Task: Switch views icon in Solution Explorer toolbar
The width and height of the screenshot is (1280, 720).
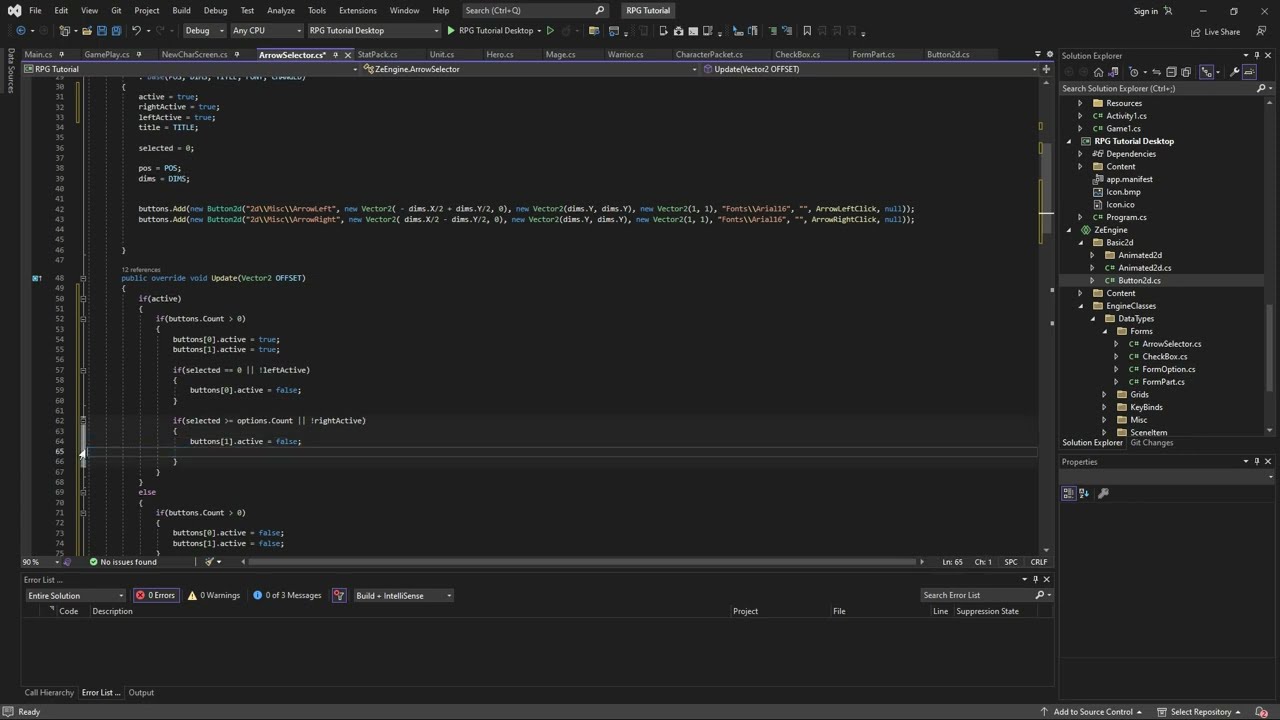Action: (x=1115, y=72)
